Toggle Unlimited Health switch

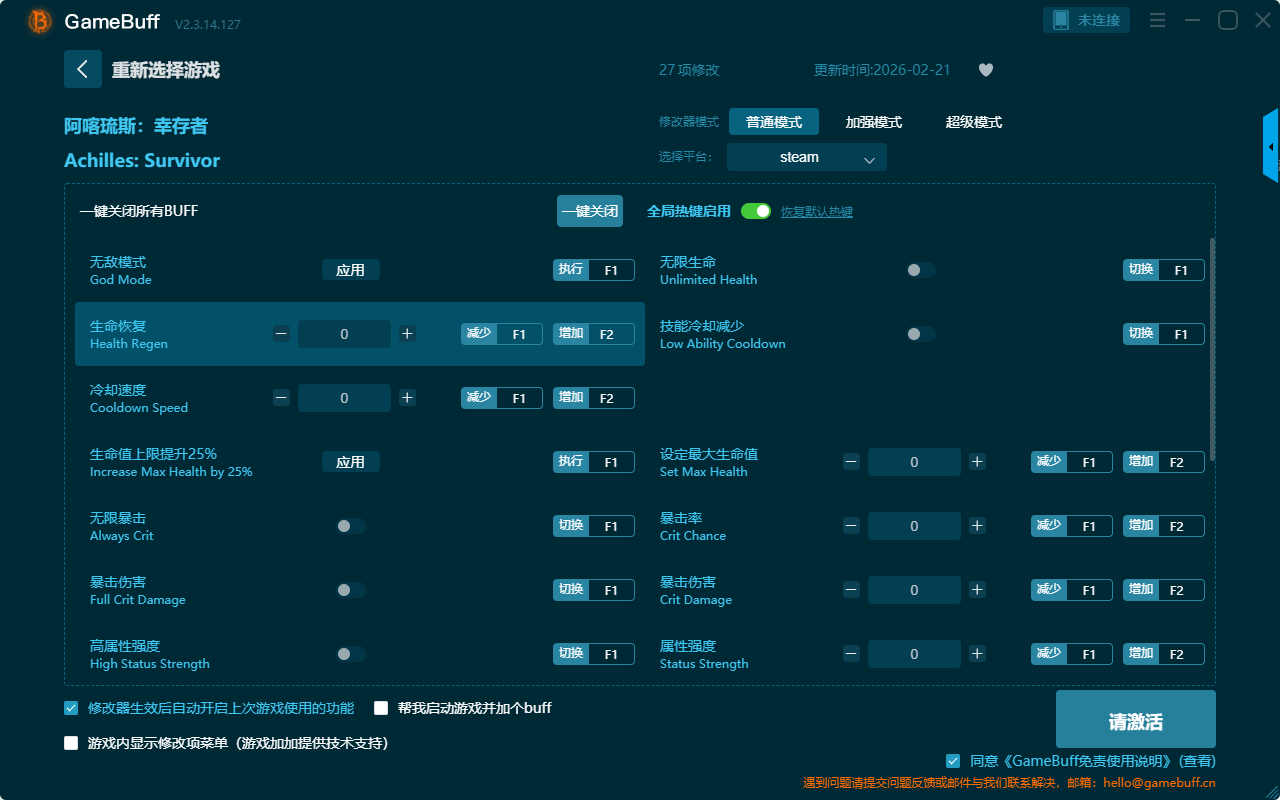(920, 270)
